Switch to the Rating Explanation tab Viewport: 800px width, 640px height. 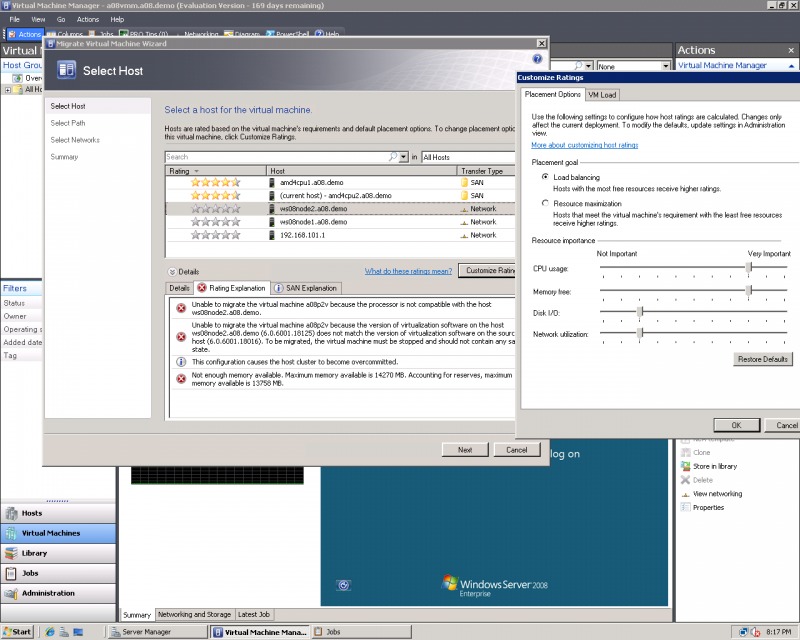click(x=232, y=288)
